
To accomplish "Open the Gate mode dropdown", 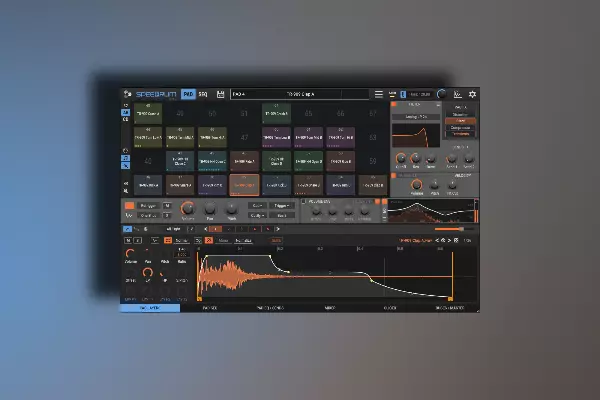I will point(257,206).
